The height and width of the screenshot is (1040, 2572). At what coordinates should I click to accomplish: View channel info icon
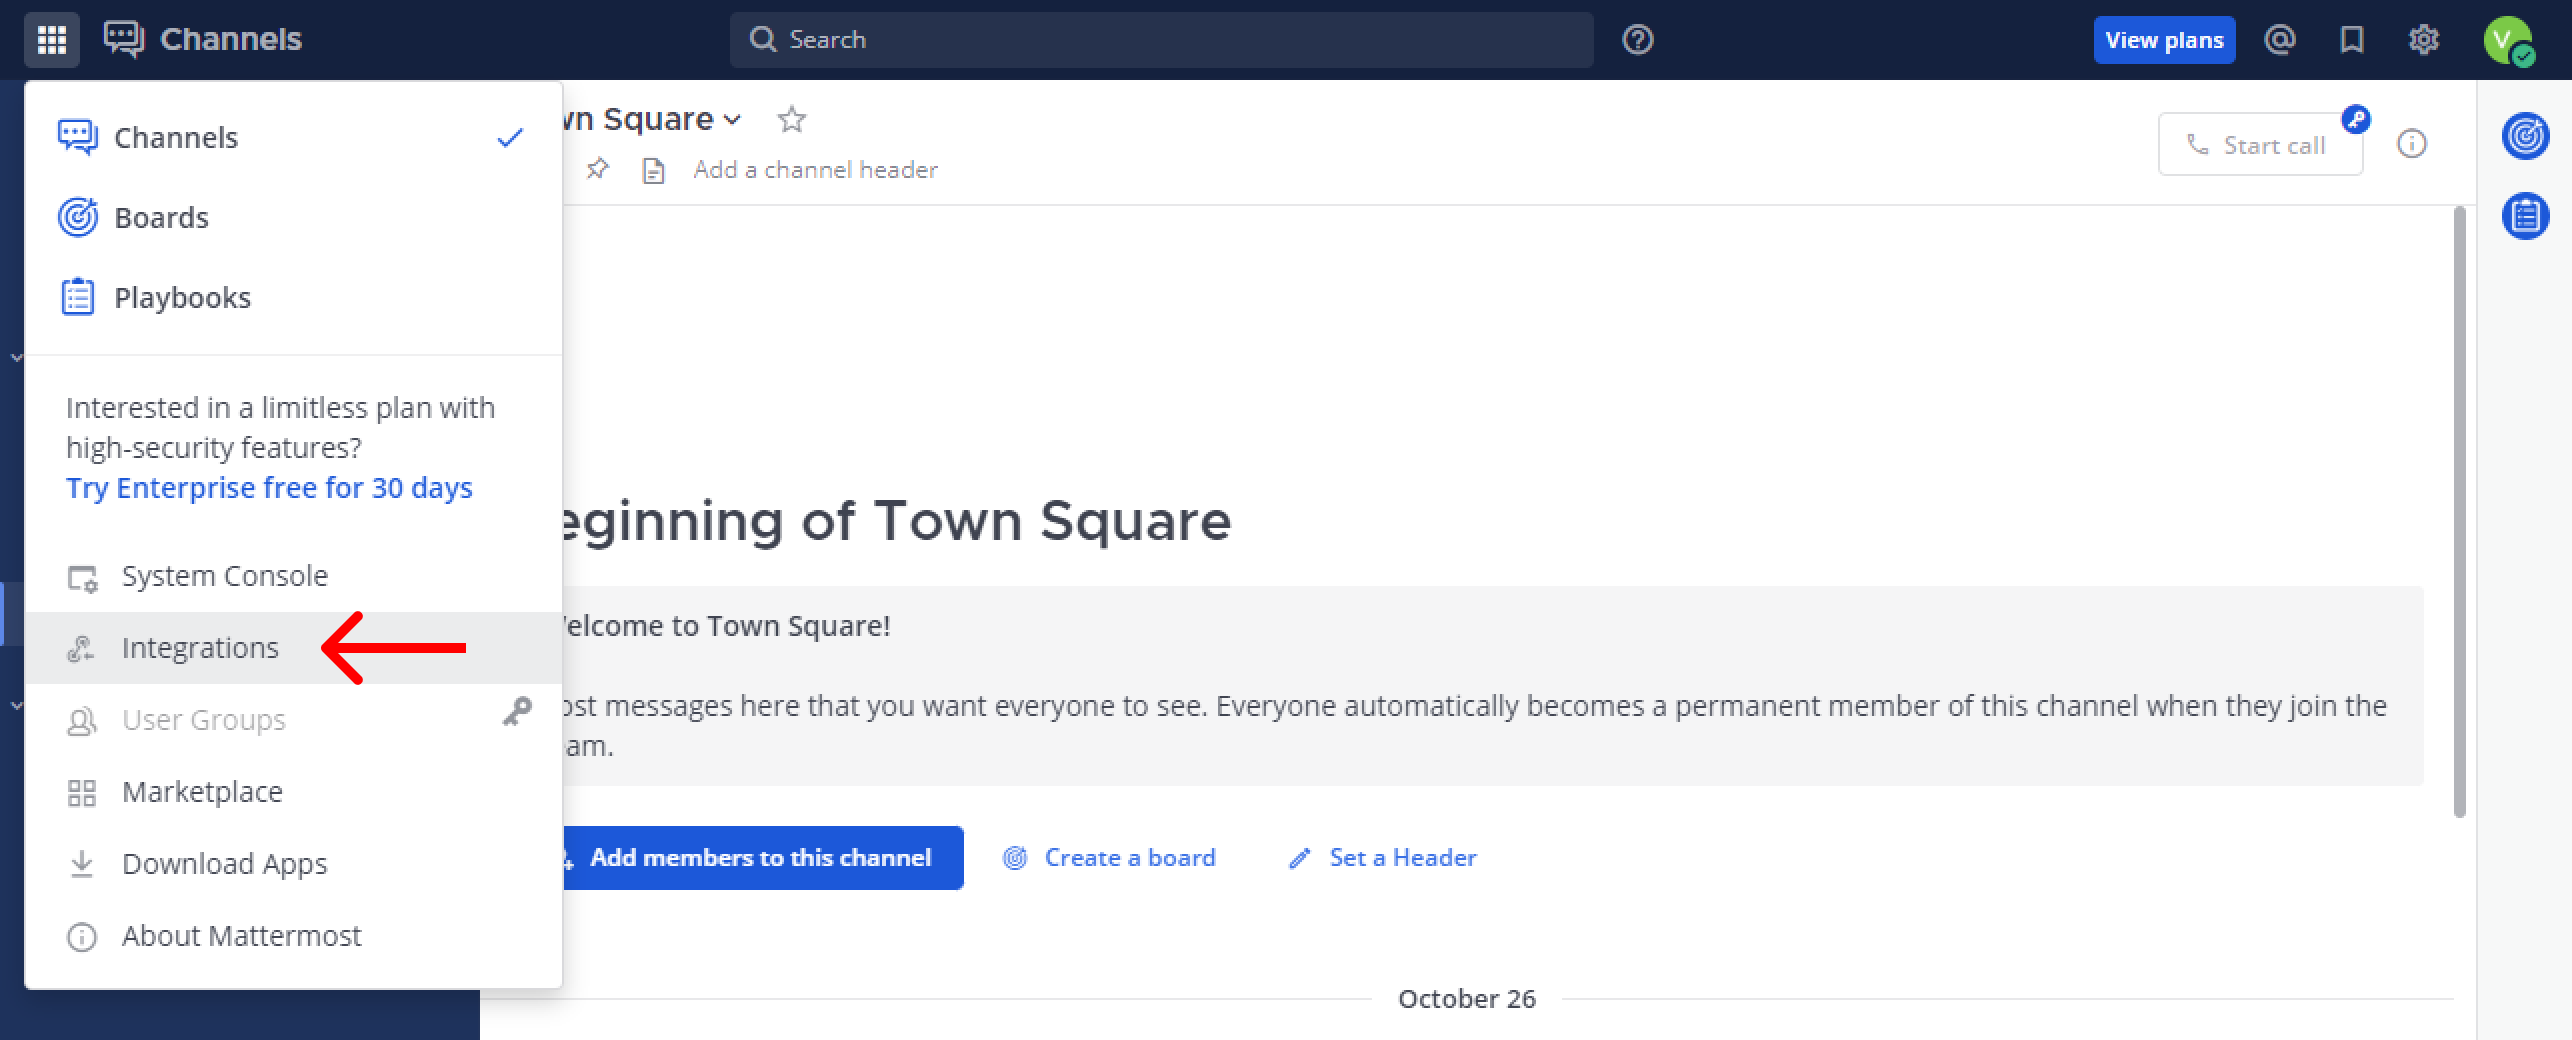(2412, 144)
